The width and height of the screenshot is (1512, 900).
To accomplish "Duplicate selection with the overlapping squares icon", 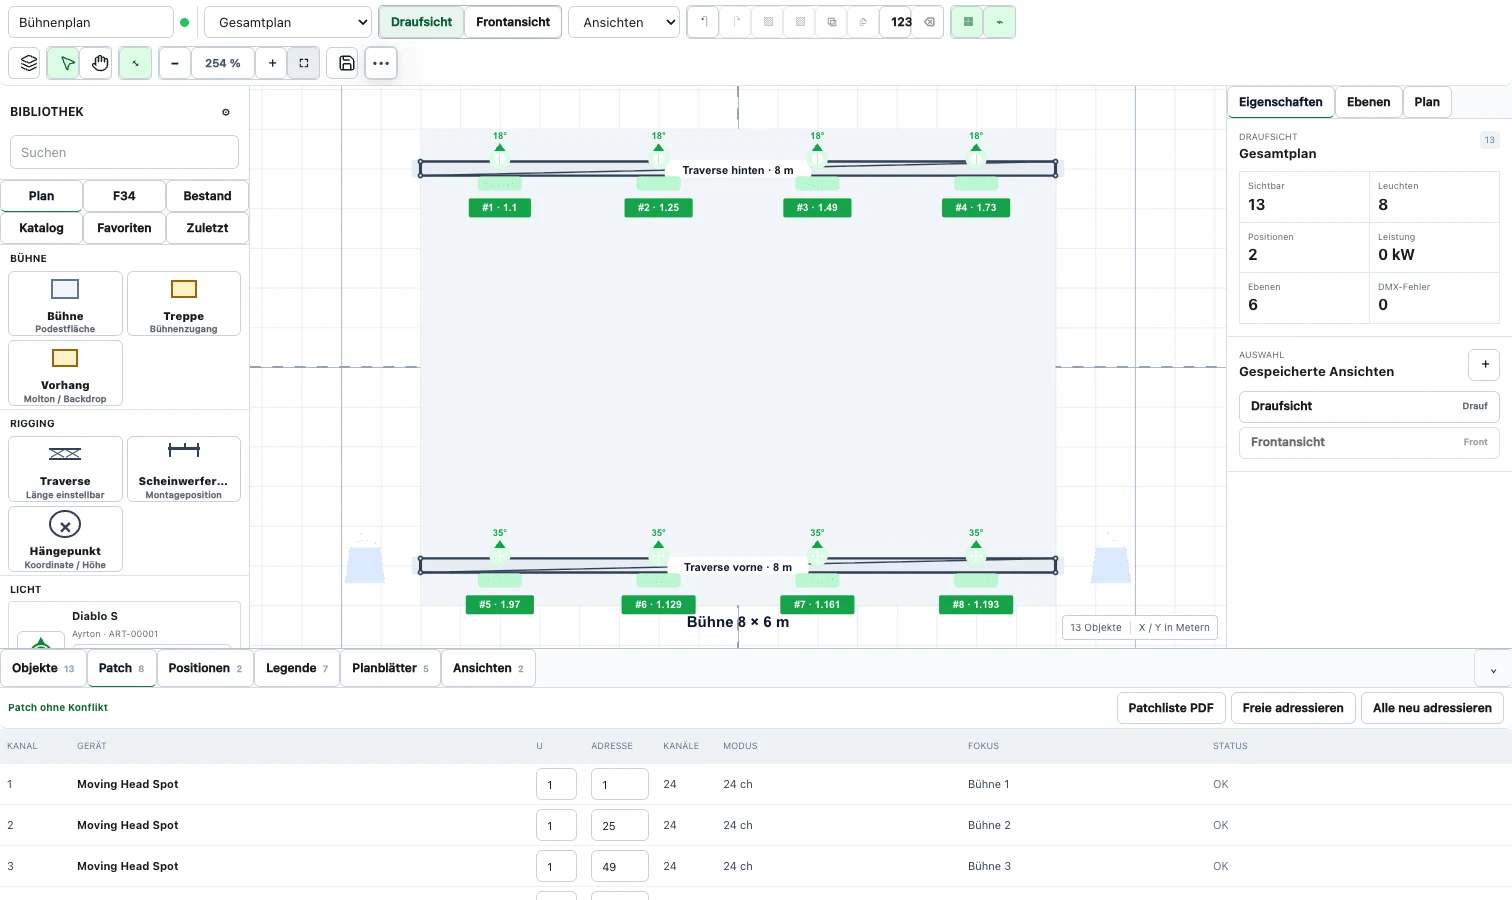I will [831, 22].
